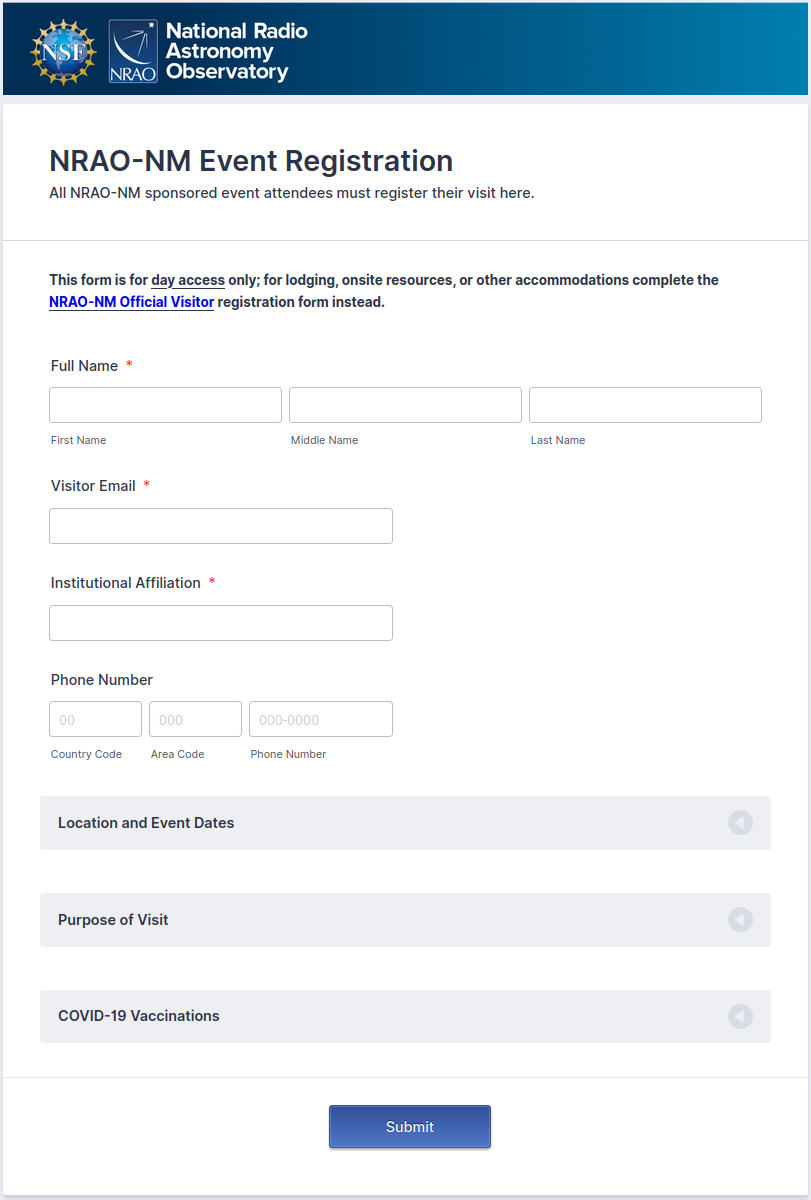Expand the Location and Event Dates section
811x1200 pixels.
click(146, 823)
